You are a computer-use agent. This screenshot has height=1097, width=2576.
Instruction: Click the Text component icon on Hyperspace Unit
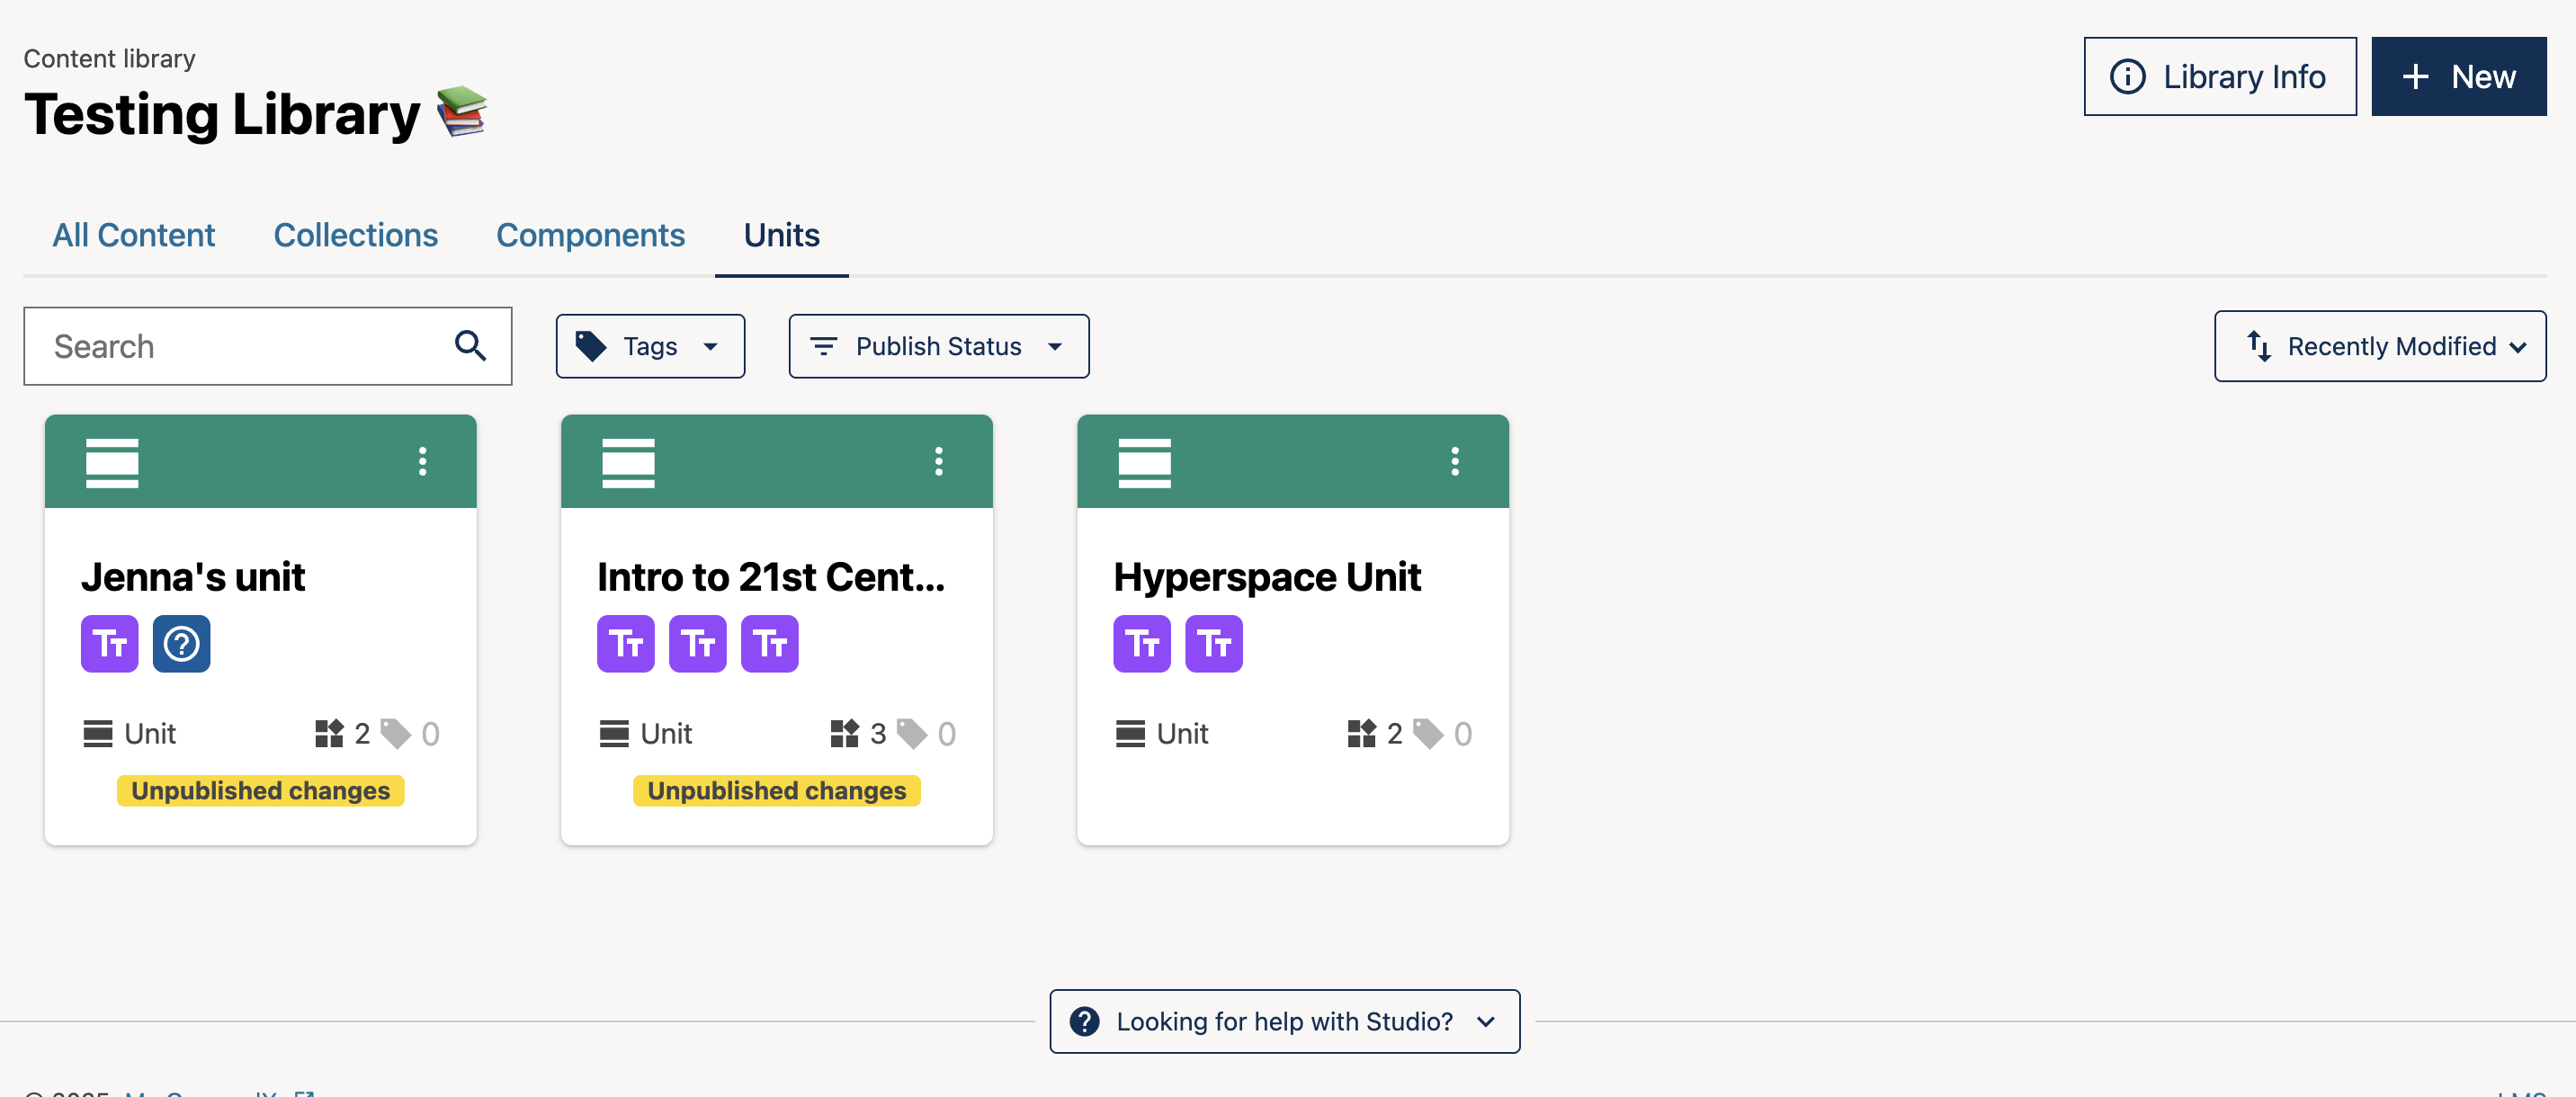1141,644
